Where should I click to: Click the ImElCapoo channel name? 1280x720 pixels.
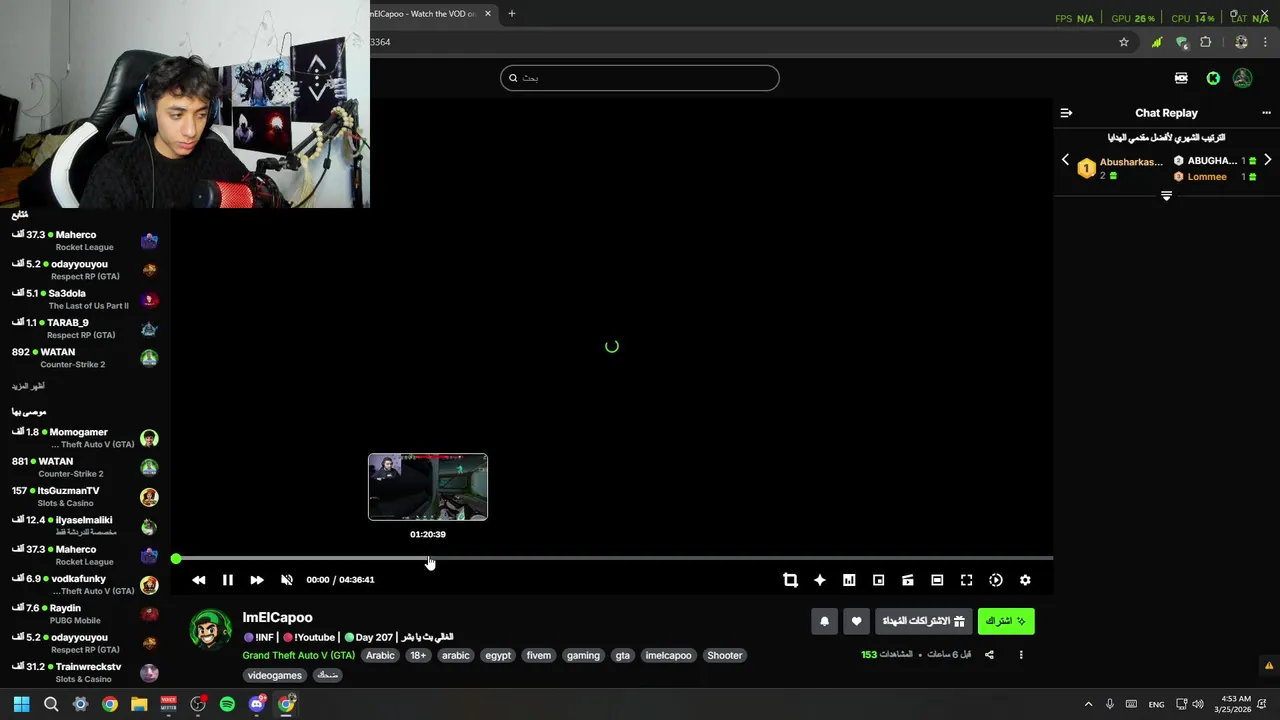[277, 618]
